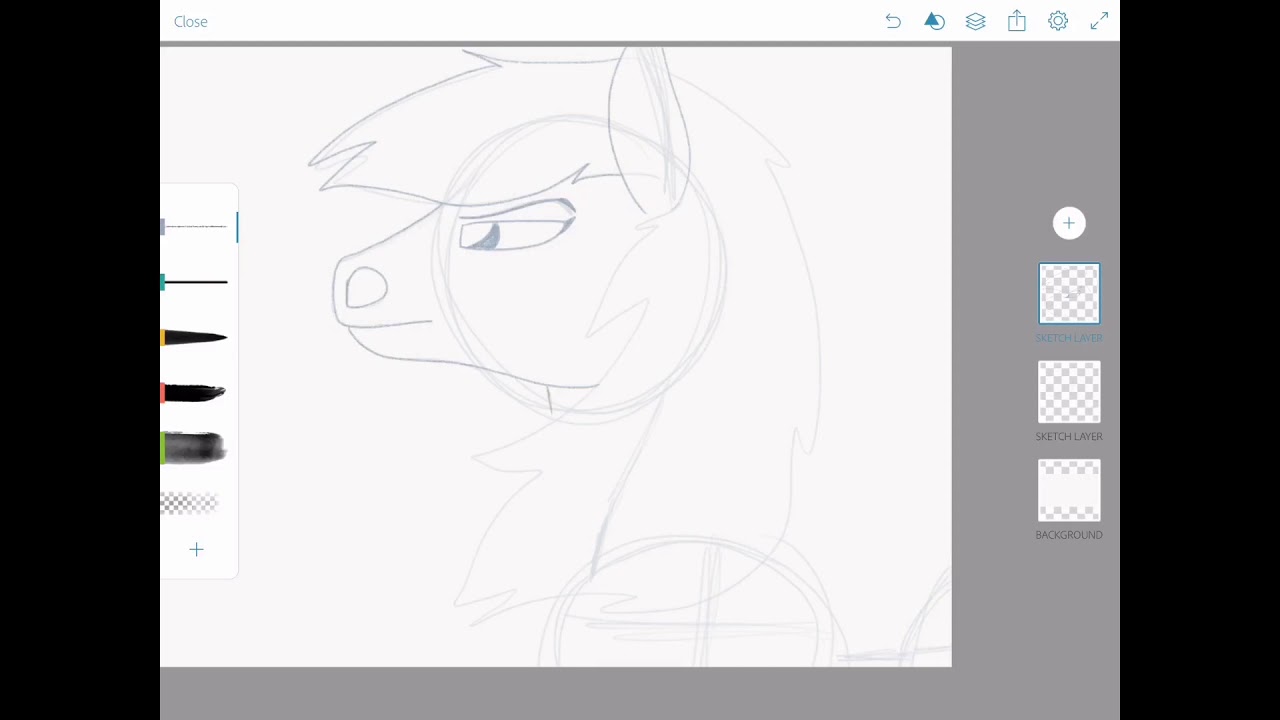Click the second SKETCH LAYER label
The height and width of the screenshot is (720, 1280).
click(x=1069, y=437)
